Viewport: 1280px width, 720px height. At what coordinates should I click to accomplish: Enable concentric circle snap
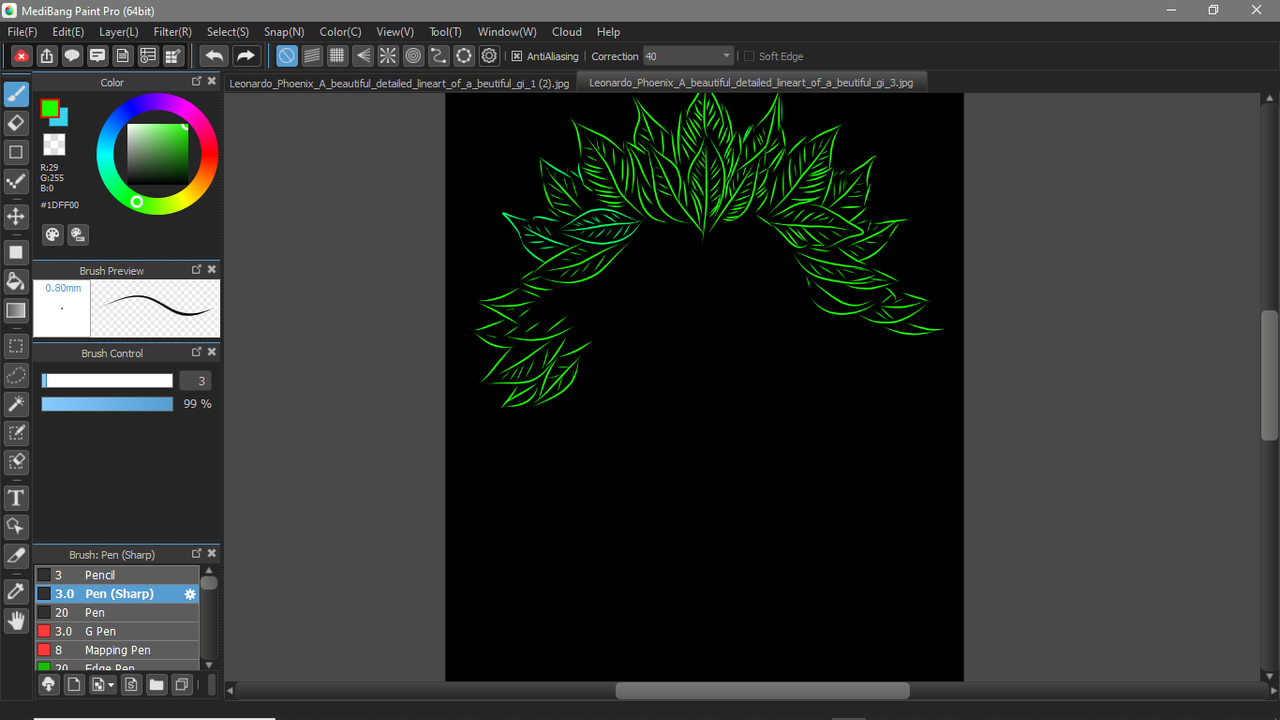click(413, 56)
